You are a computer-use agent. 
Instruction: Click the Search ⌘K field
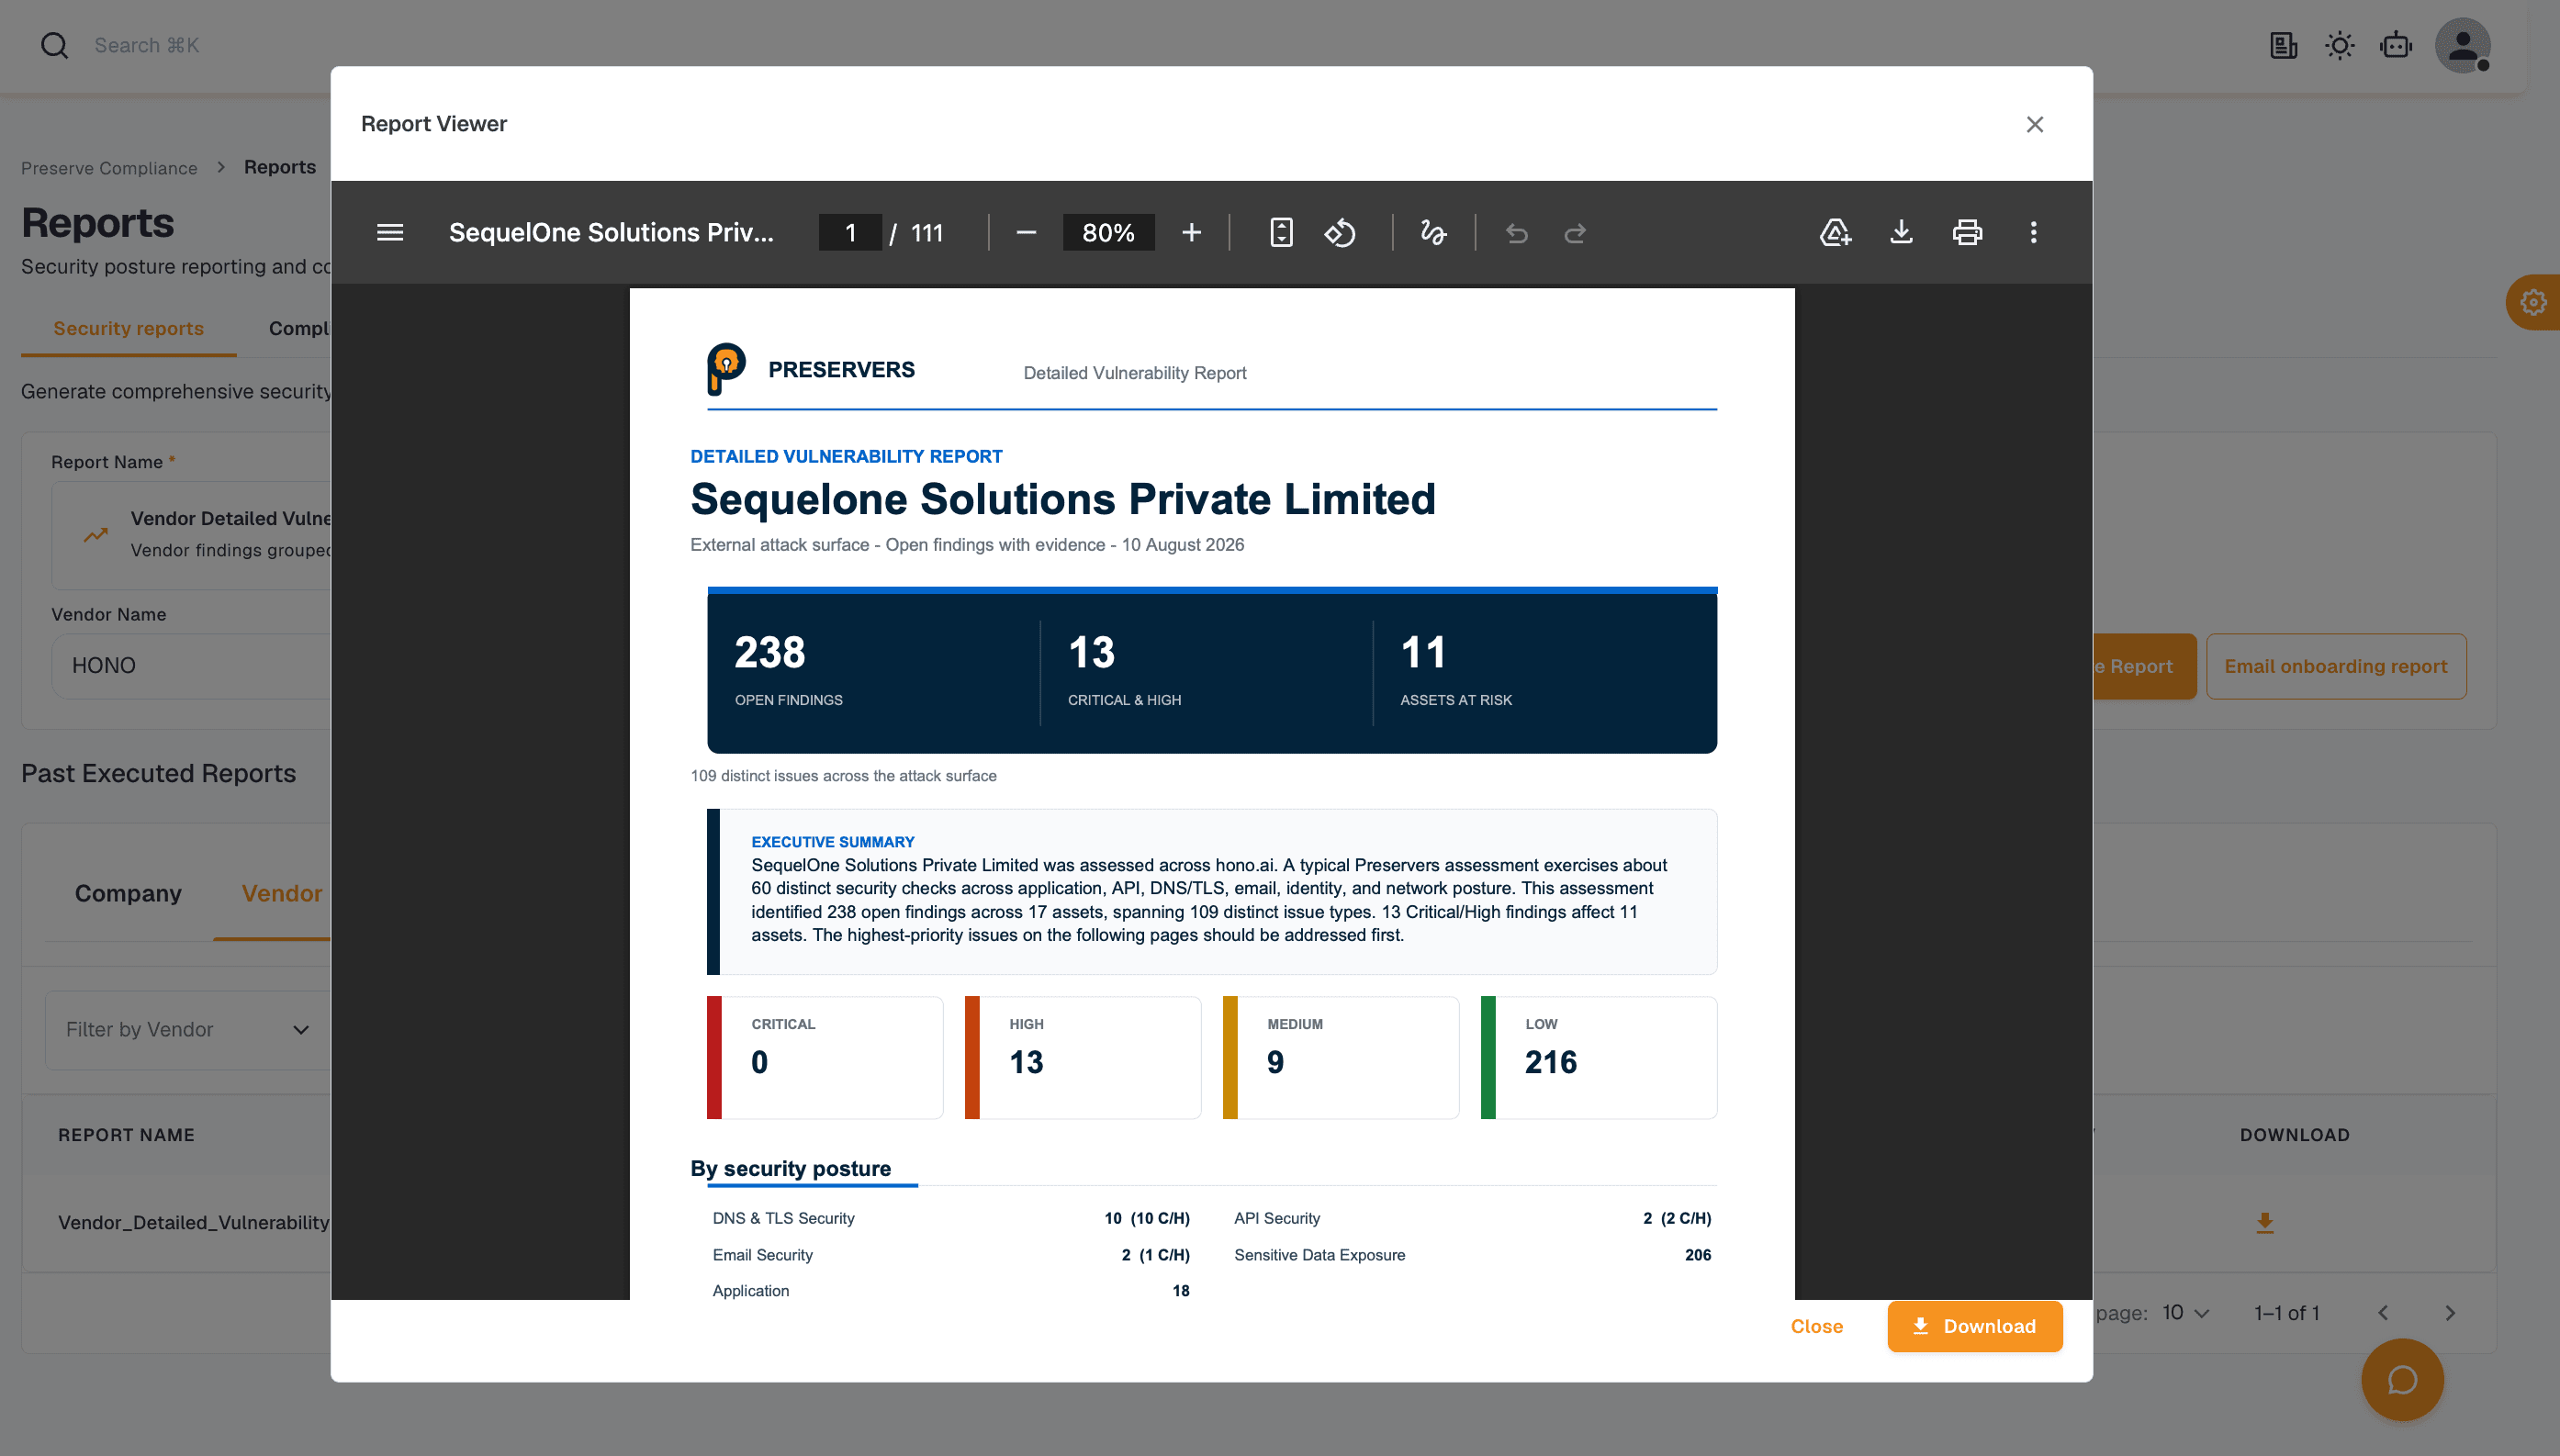pos(147,45)
